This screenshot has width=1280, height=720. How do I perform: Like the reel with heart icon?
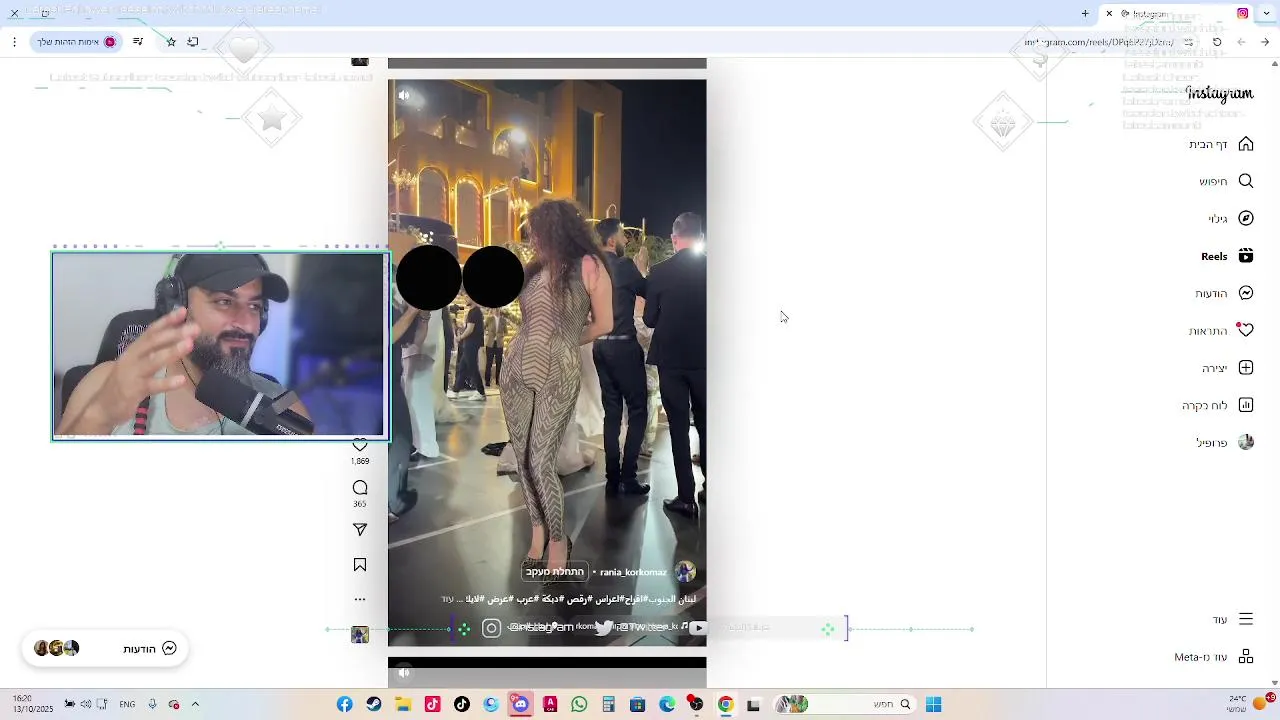pyautogui.click(x=360, y=445)
